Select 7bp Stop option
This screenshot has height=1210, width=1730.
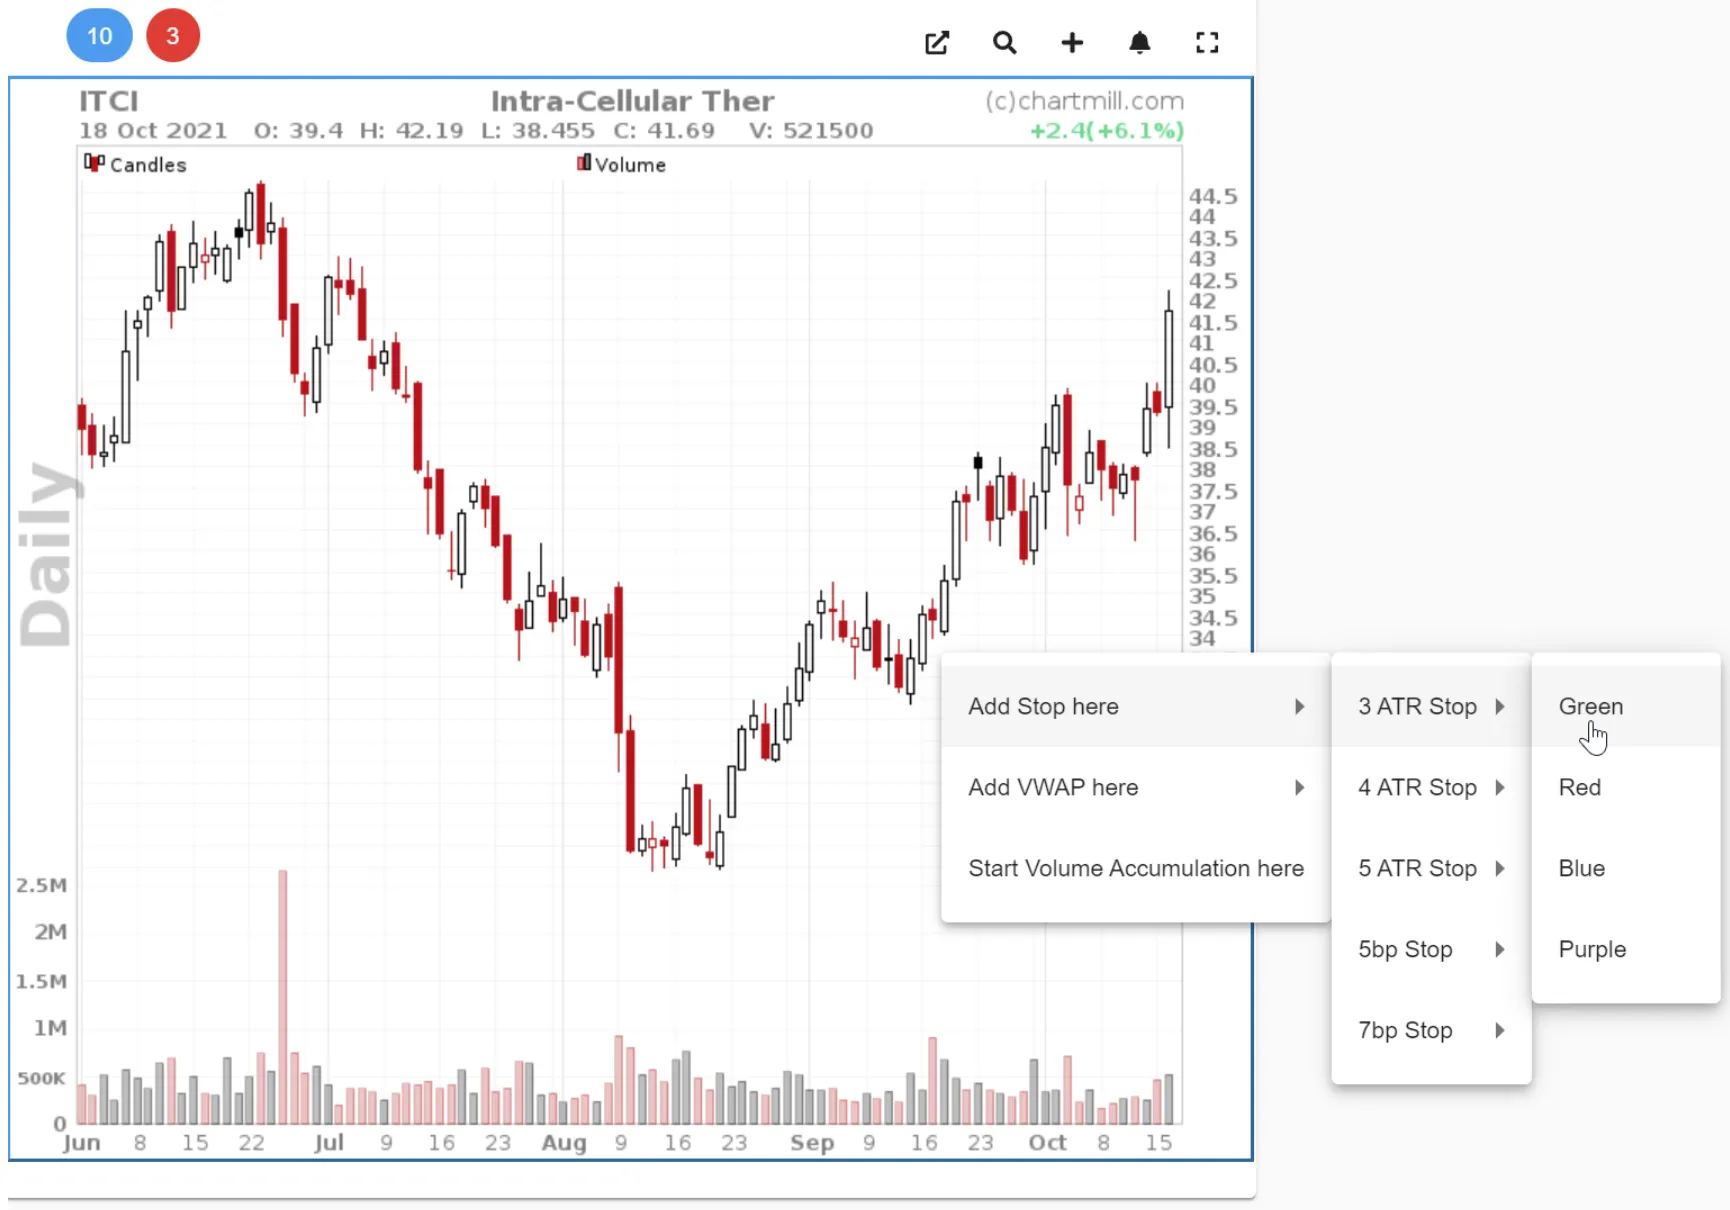pyautogui.click(x=1431, y=1030)
